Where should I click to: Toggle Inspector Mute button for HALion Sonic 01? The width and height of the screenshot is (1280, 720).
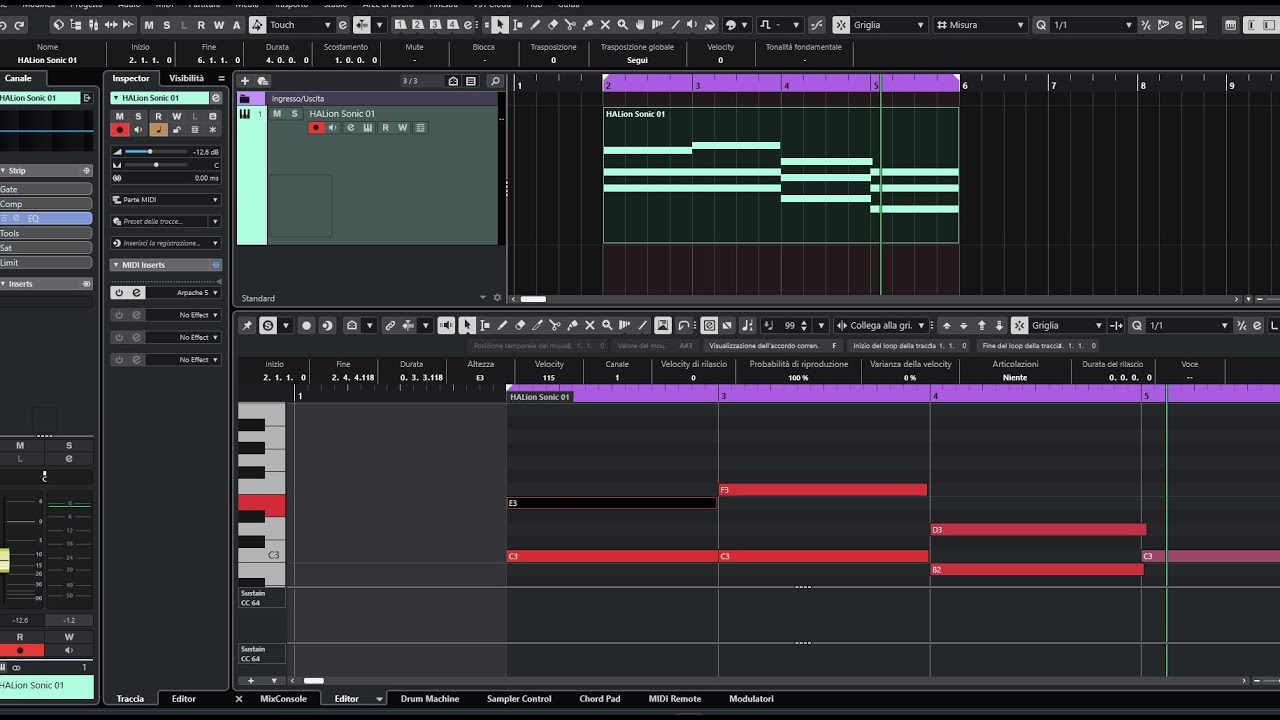point(119,117)
